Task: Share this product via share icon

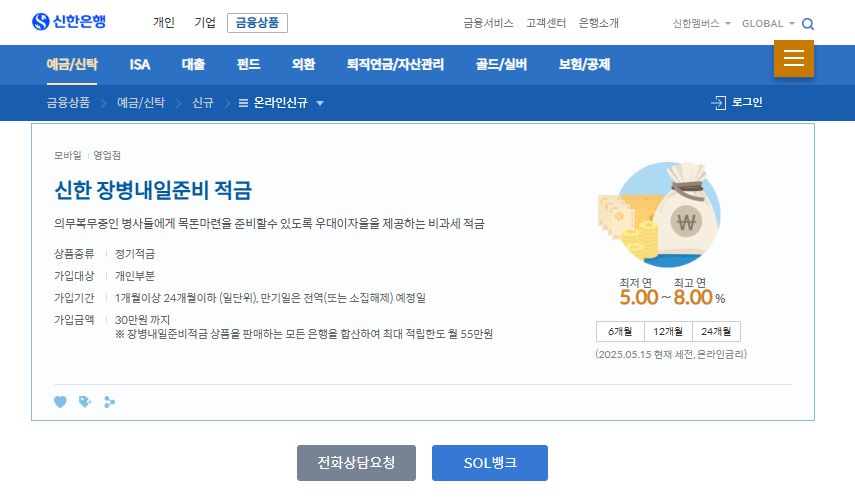Action: [110, 402]
